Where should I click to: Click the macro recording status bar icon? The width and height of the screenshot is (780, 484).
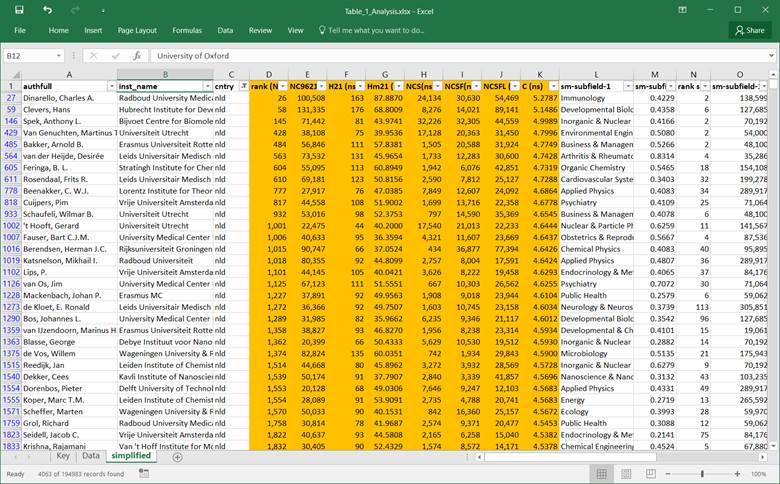click(x=144, y=473)
